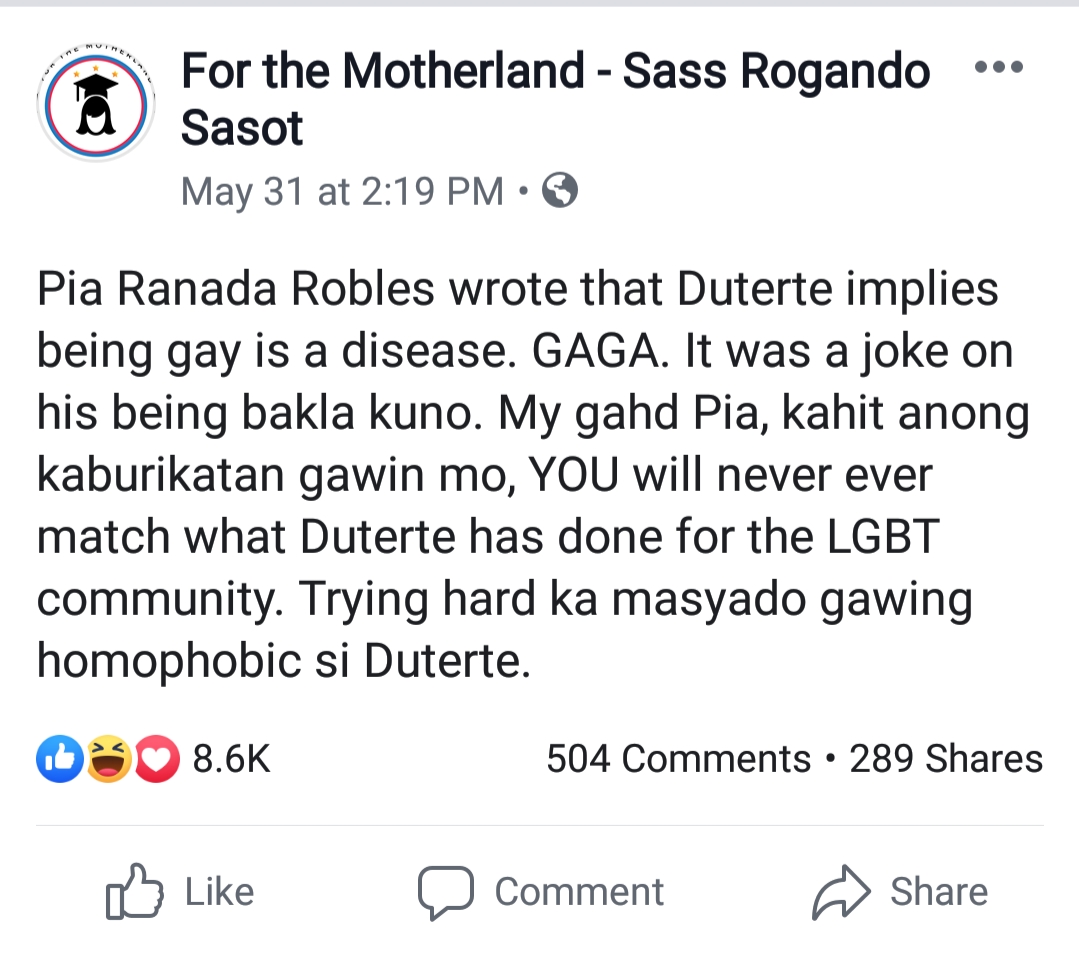
Task: Click the post's first line mentioning Pia Ranada Robles
Action: (517, 289)
